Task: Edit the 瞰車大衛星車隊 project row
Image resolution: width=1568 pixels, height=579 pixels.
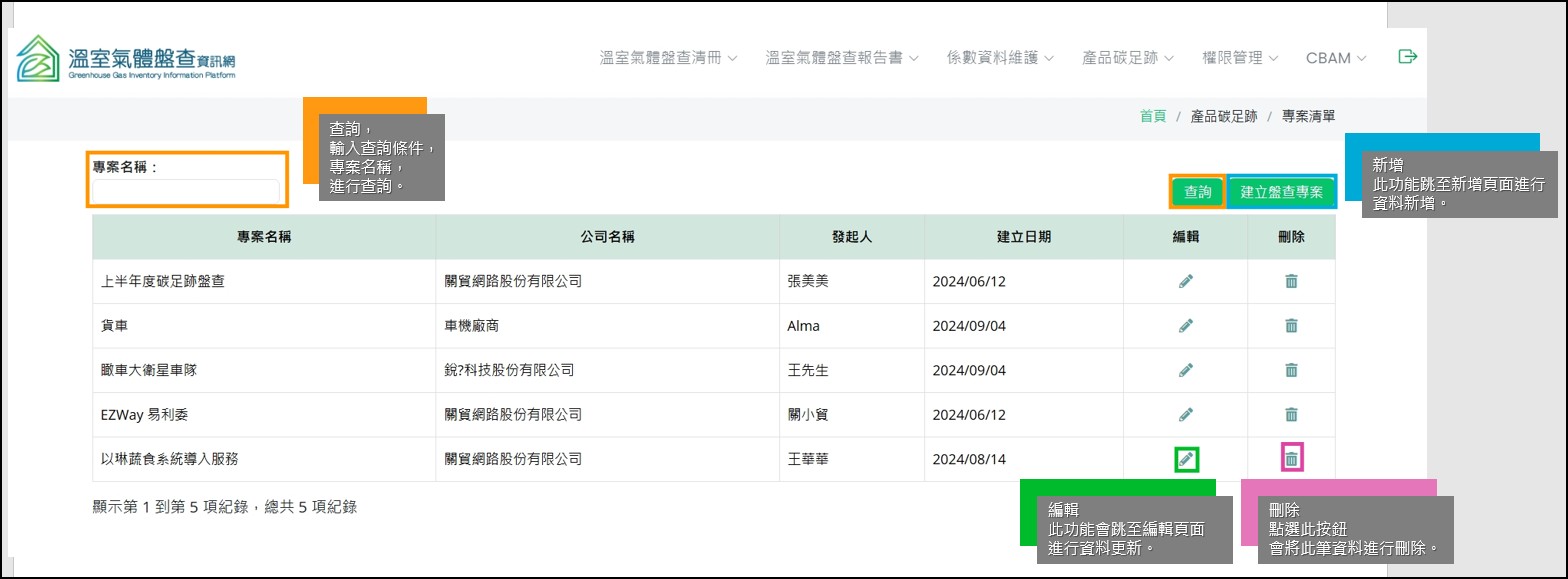Action: pos(1185,370)
